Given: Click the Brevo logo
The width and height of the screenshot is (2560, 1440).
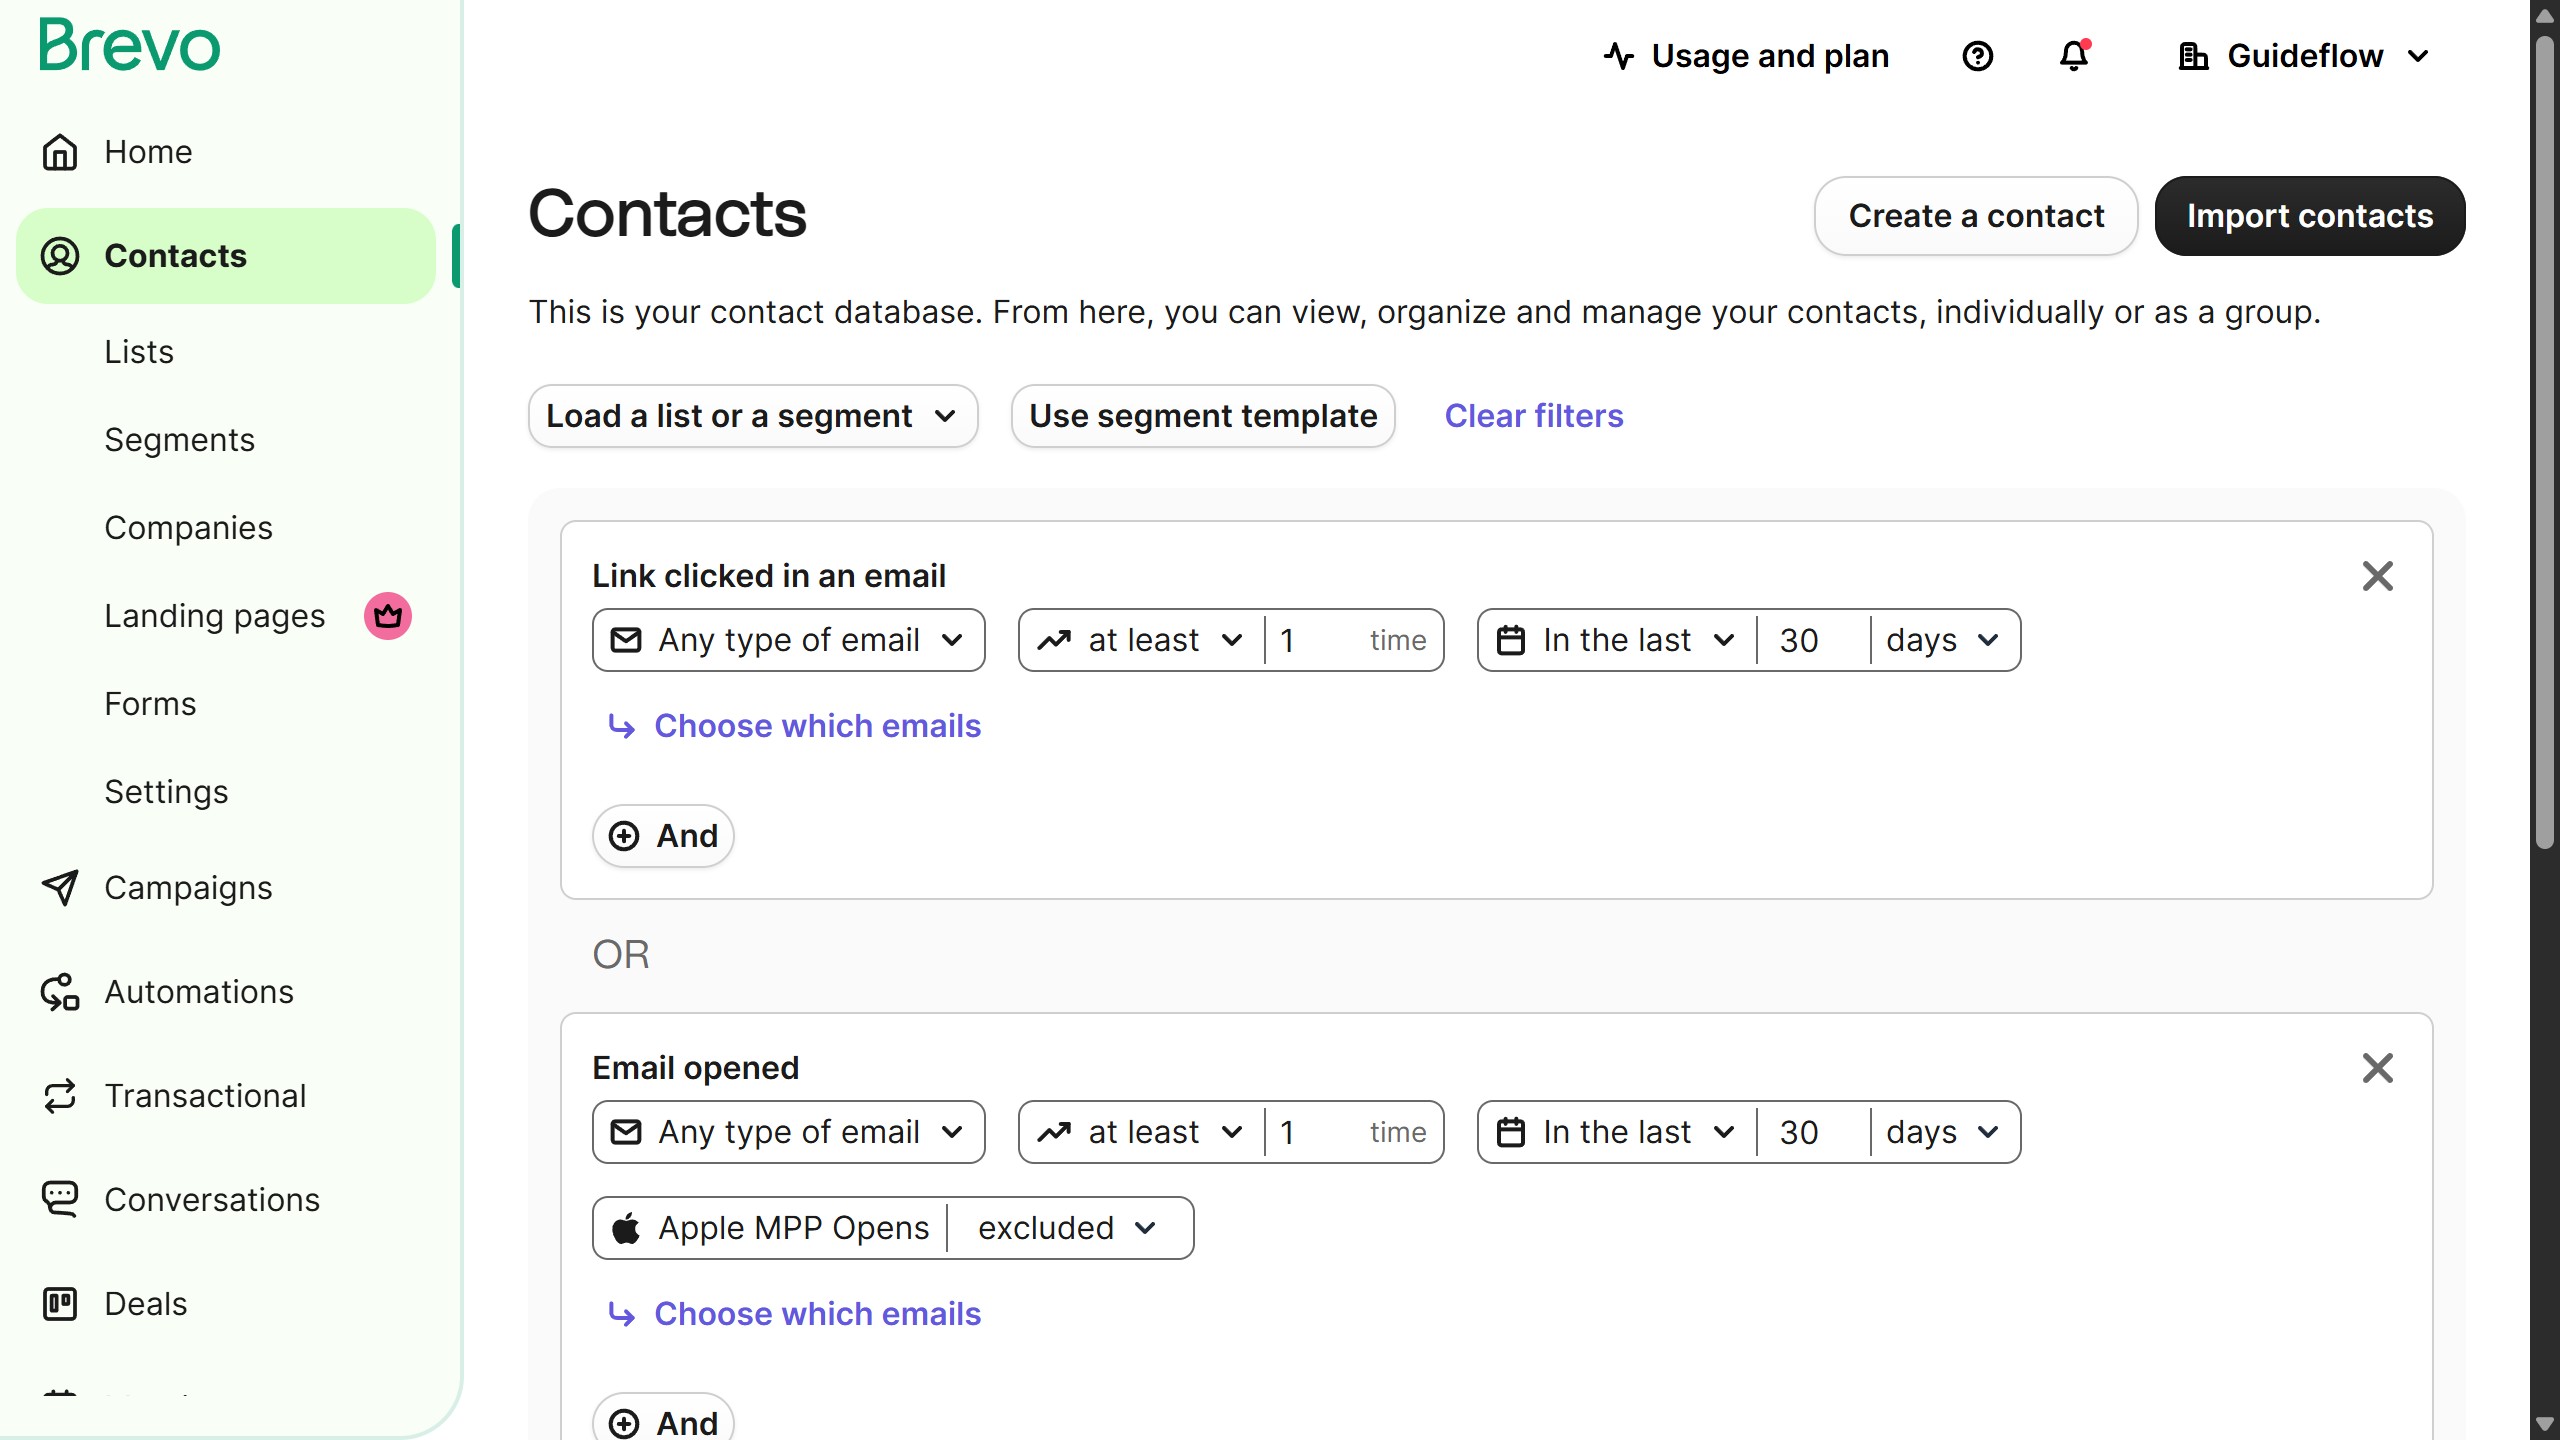Looking at the screenshot, I should point(129,46).
